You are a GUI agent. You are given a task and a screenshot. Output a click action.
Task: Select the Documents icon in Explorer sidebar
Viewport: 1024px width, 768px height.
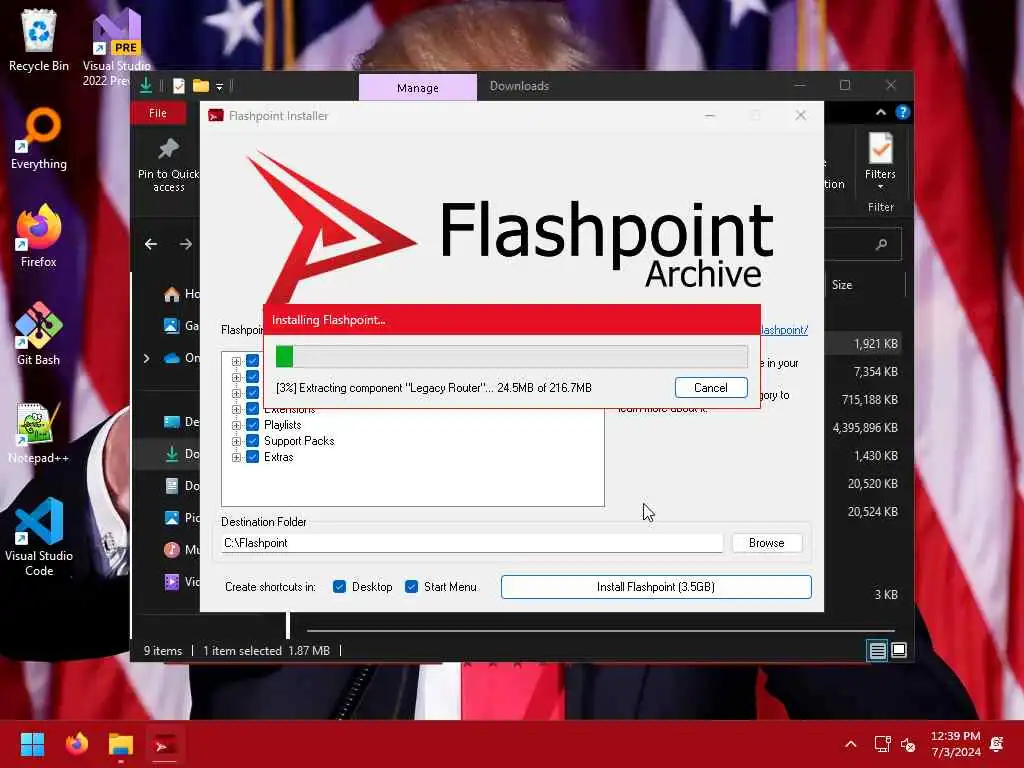[172, 485]
